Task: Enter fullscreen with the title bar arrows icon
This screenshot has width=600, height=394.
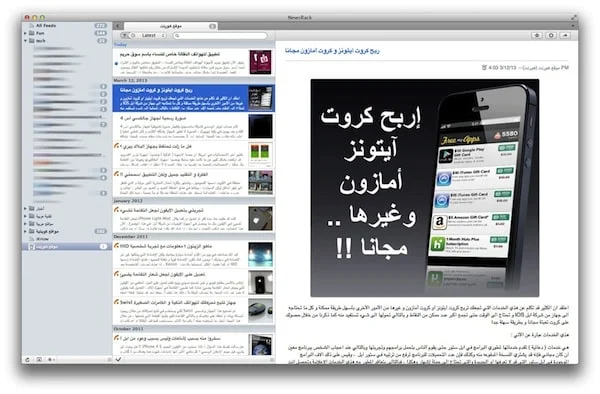Action: click(x=574, y=17)
